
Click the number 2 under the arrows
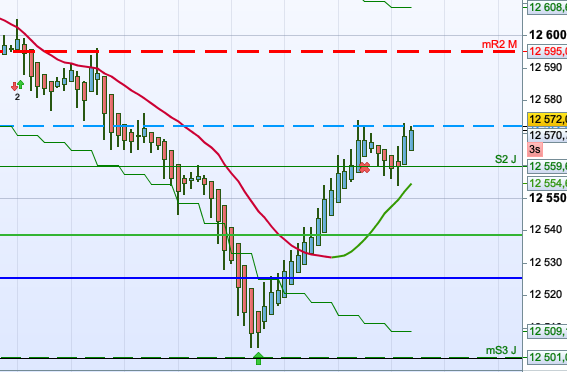point(17,97)
